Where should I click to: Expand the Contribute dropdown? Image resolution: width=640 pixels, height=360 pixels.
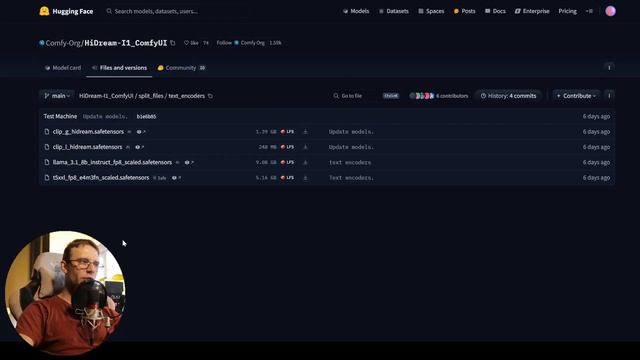point(576,96)
